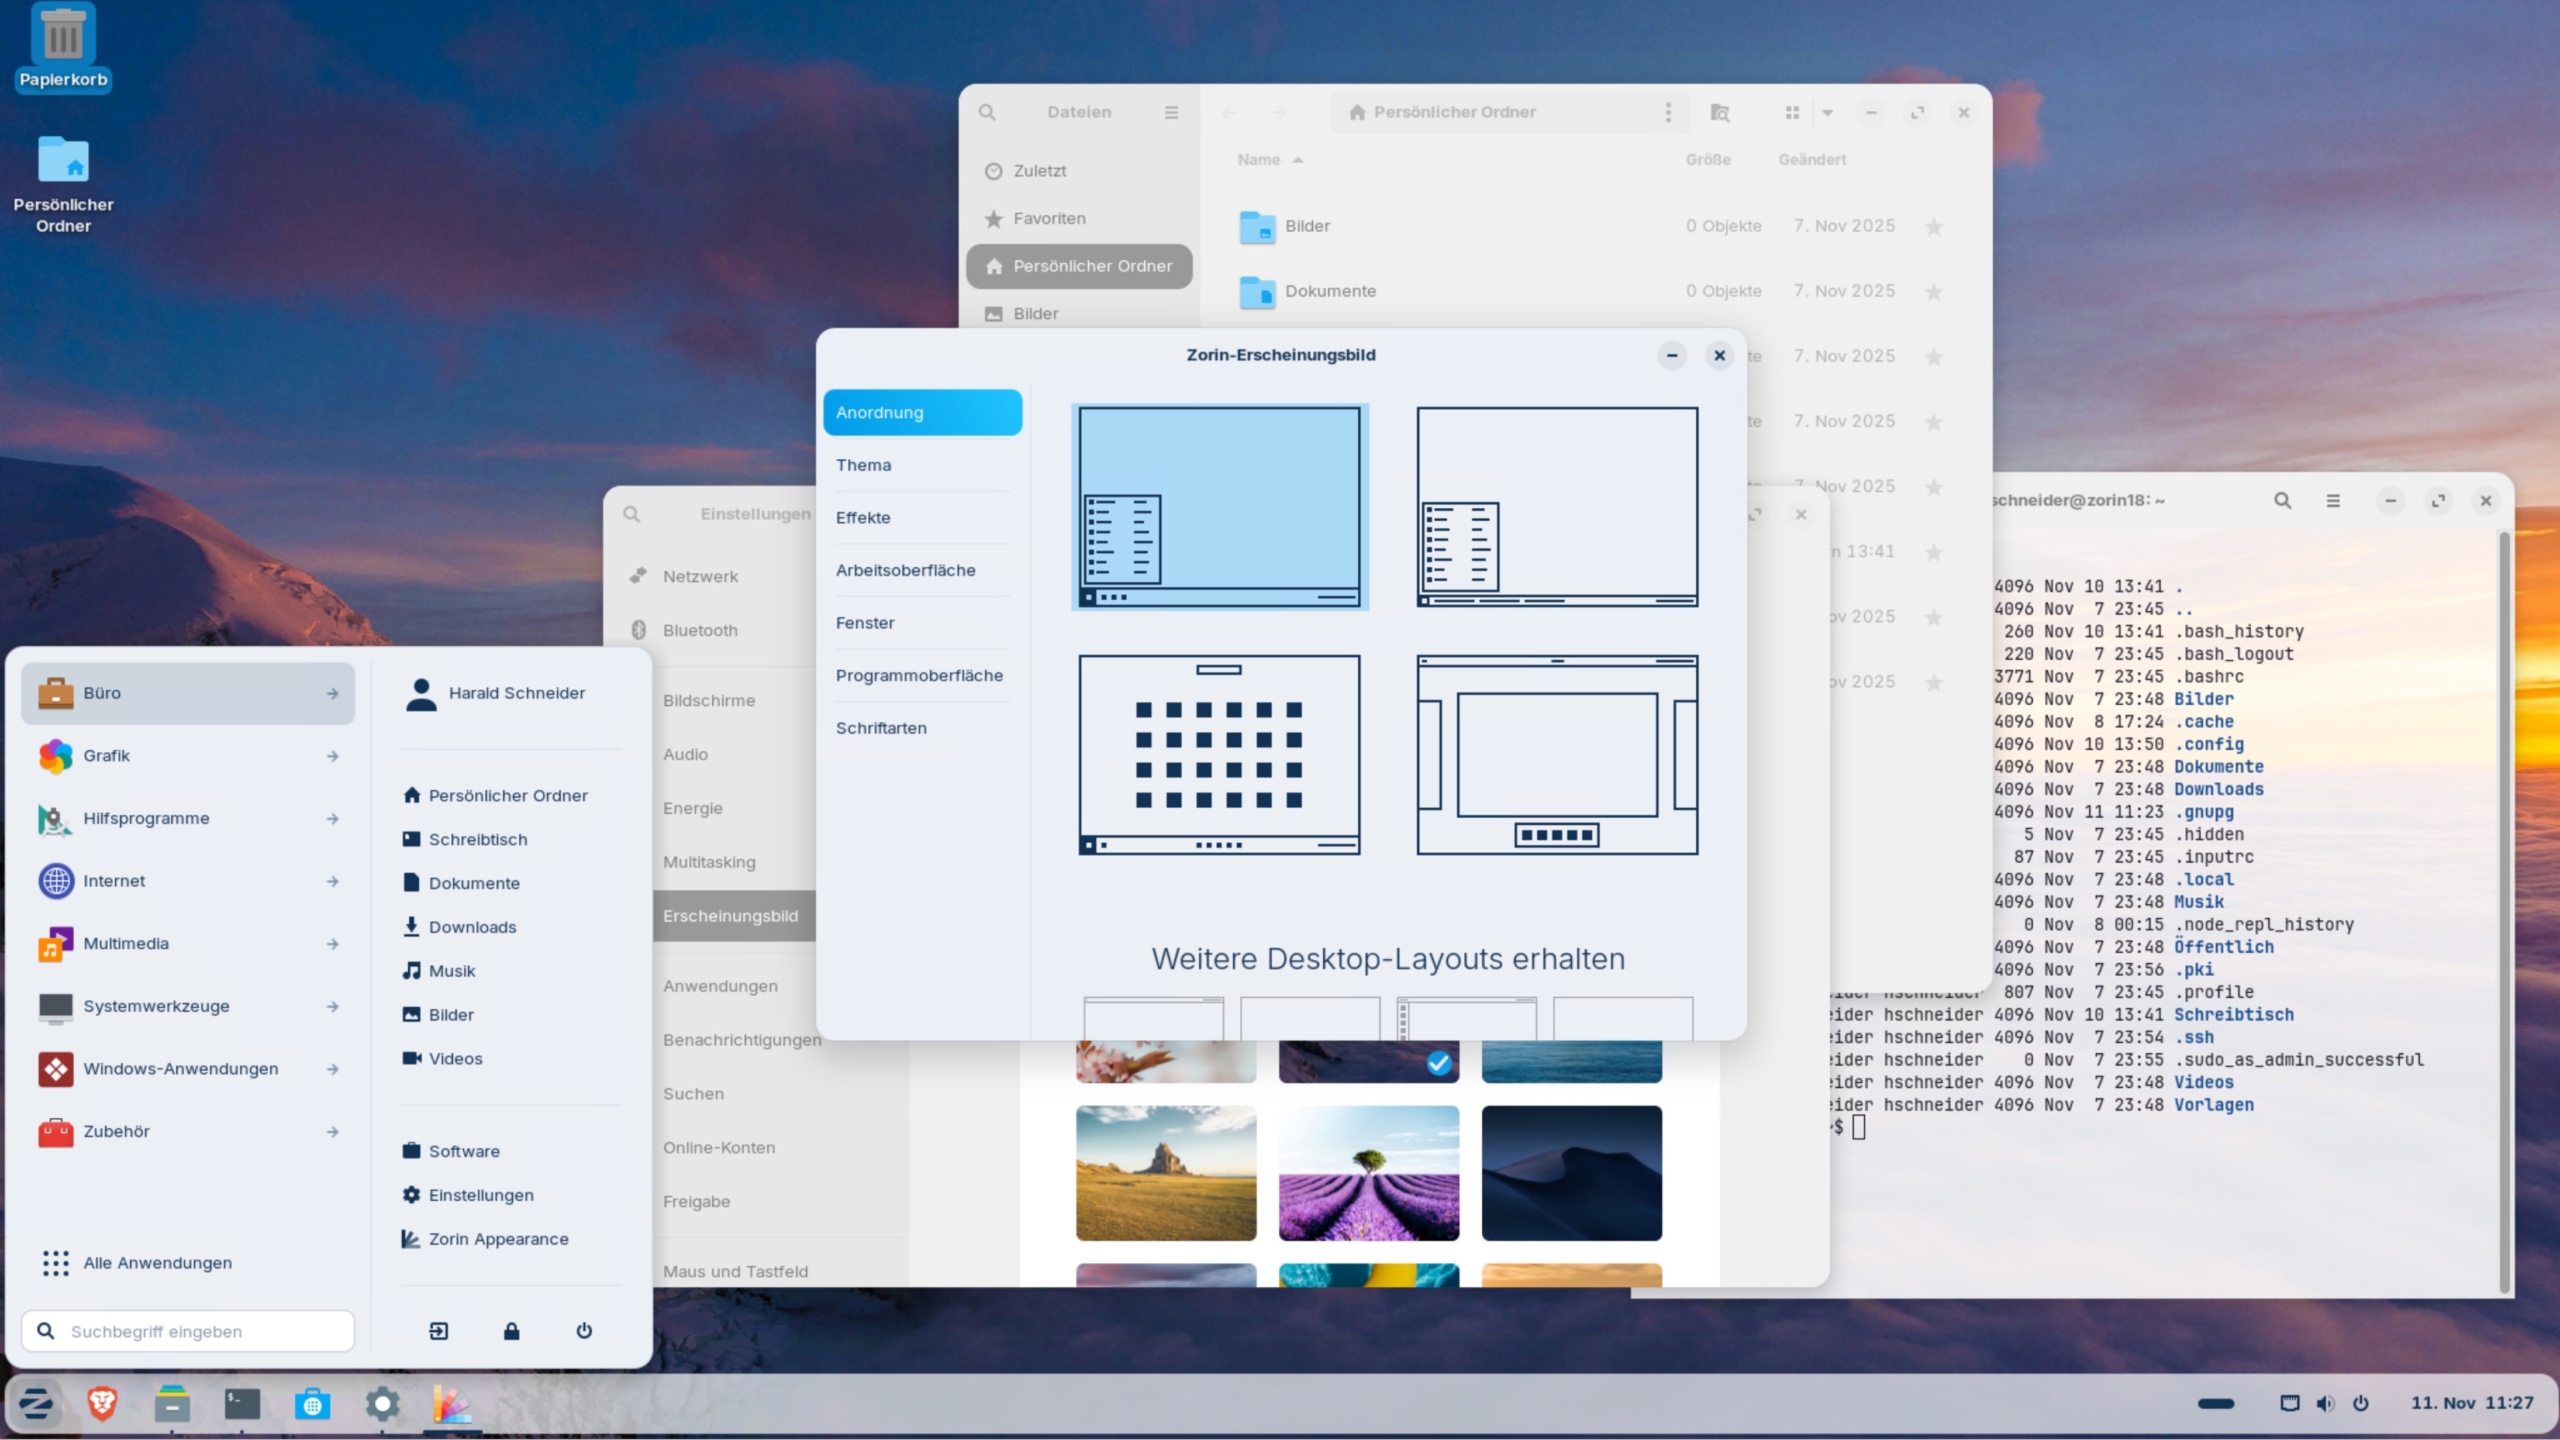This screenshot has height=1440, width=2560.
Task: Open the kebab menu beside Persönlicher Ordner path
Action: coord(1668,112)
